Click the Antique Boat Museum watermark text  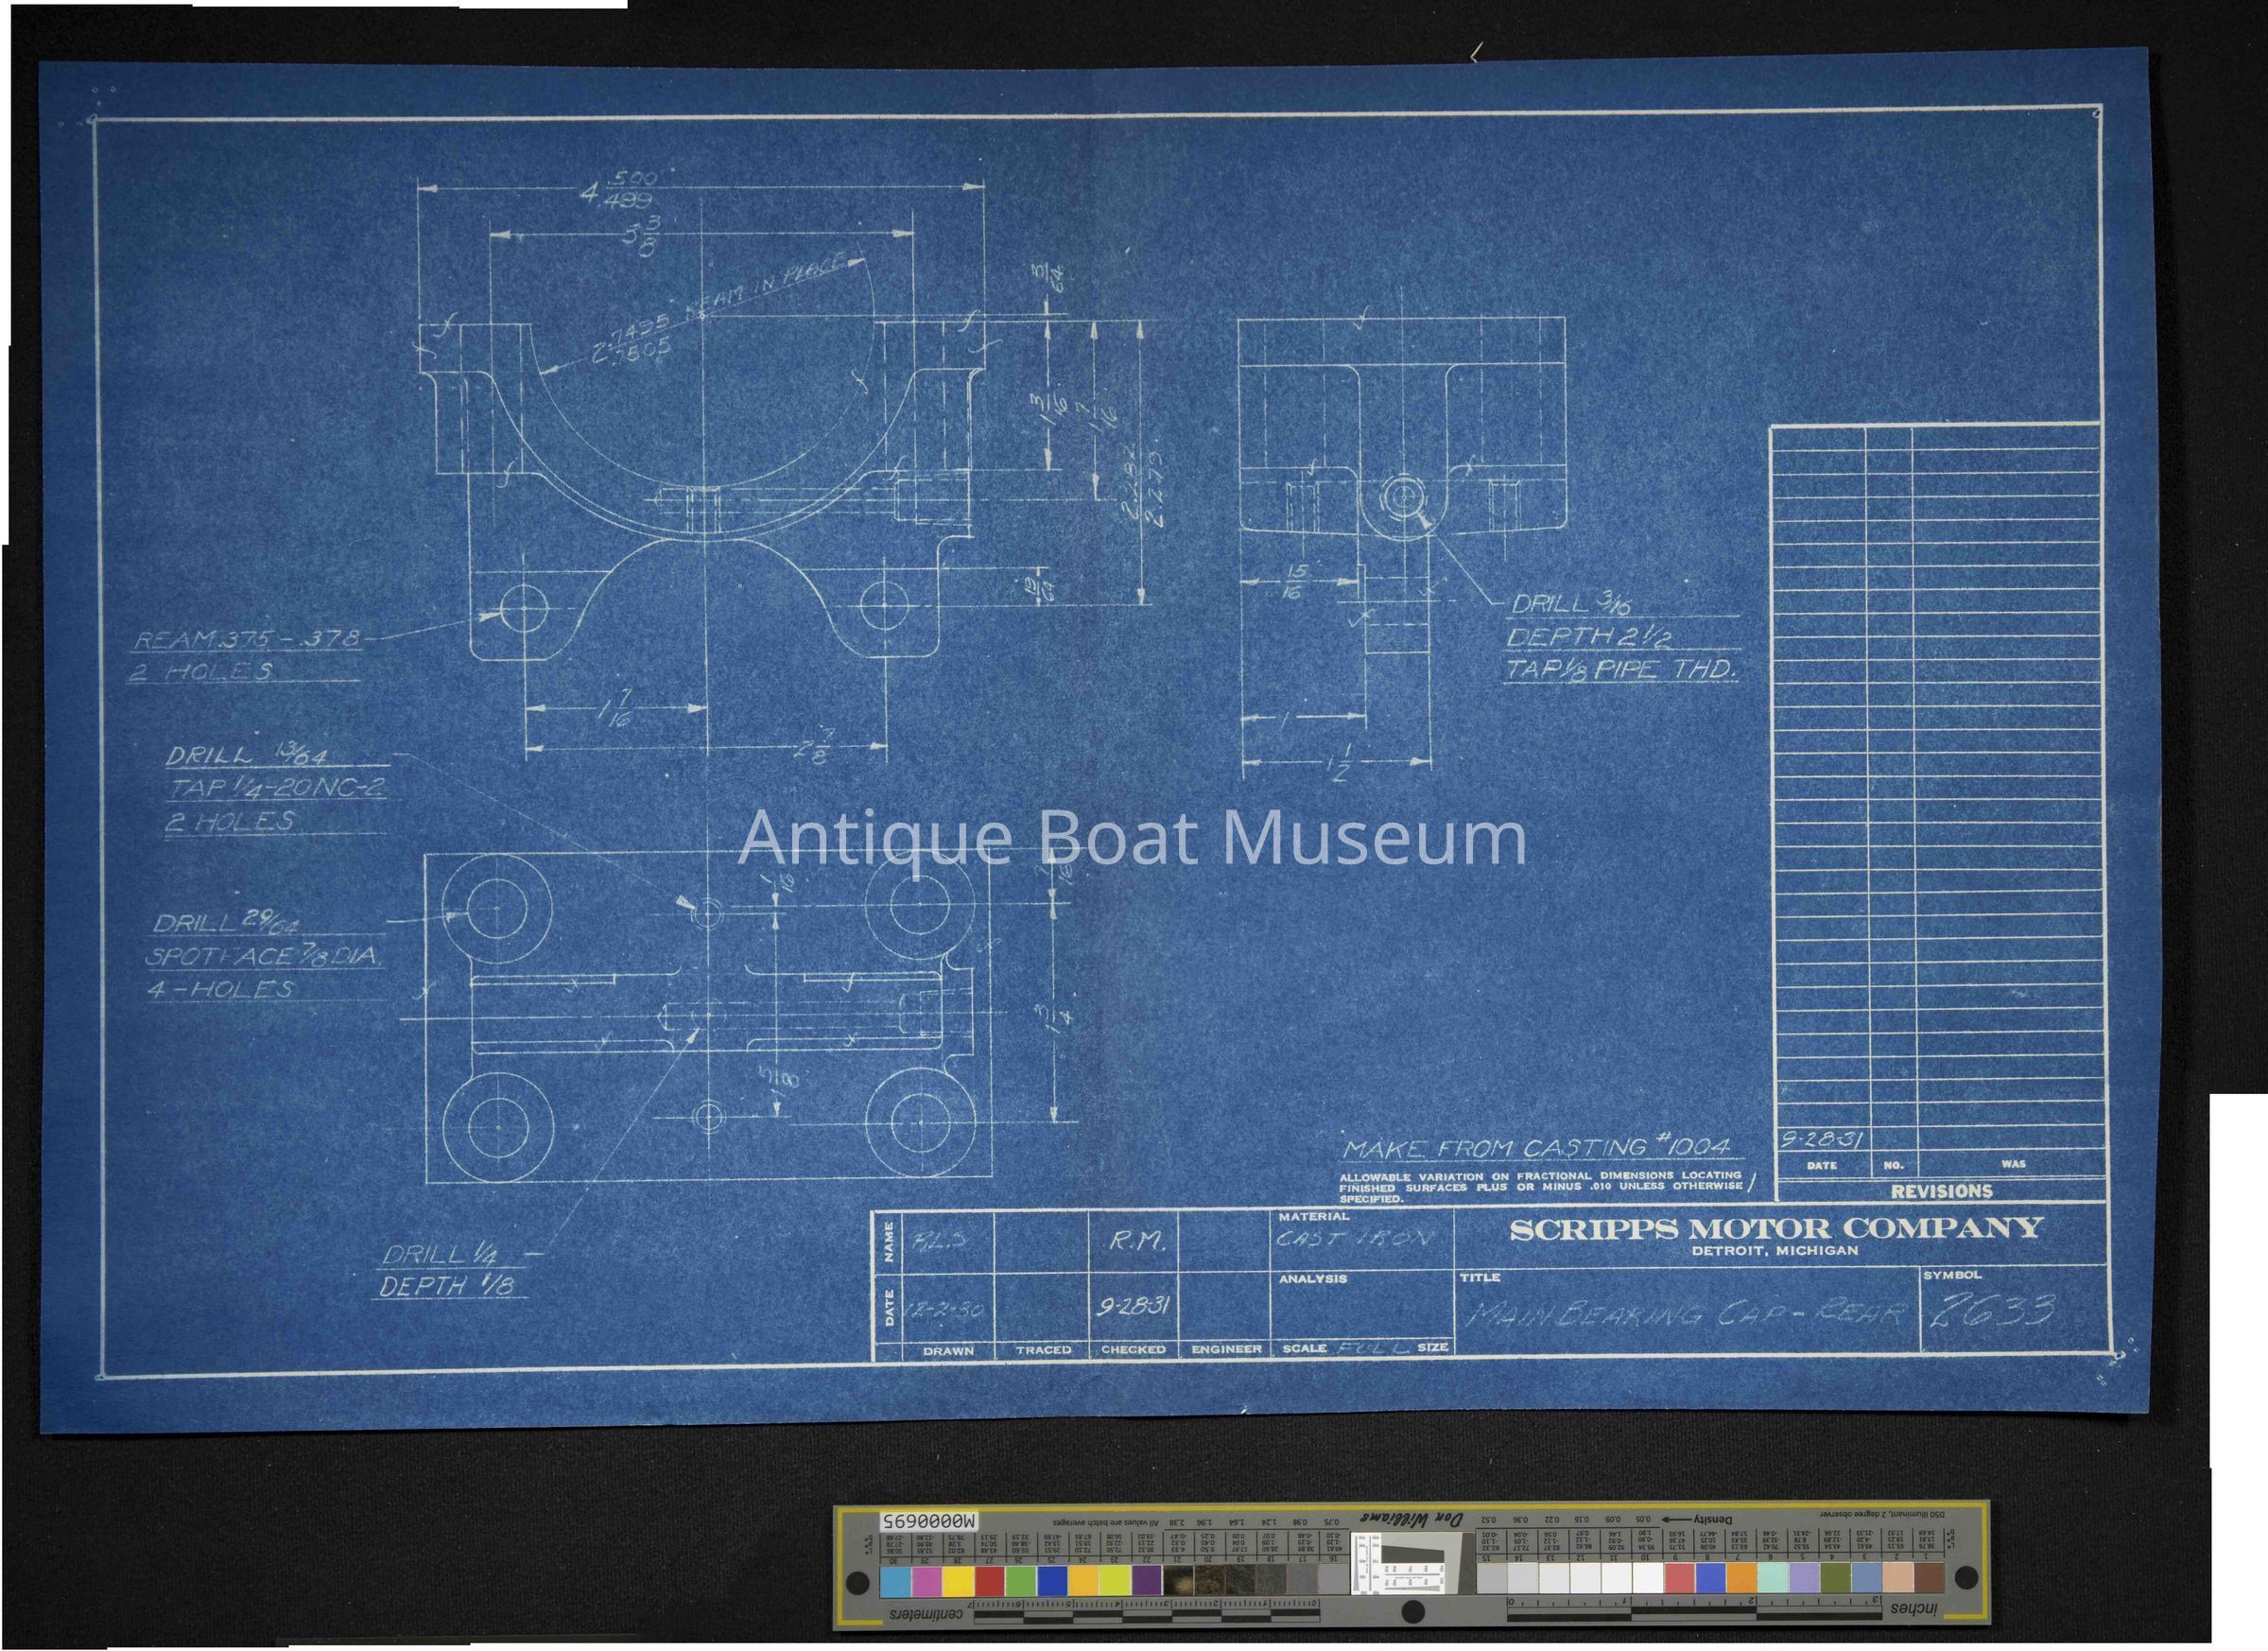click(x=1131, y=838)
